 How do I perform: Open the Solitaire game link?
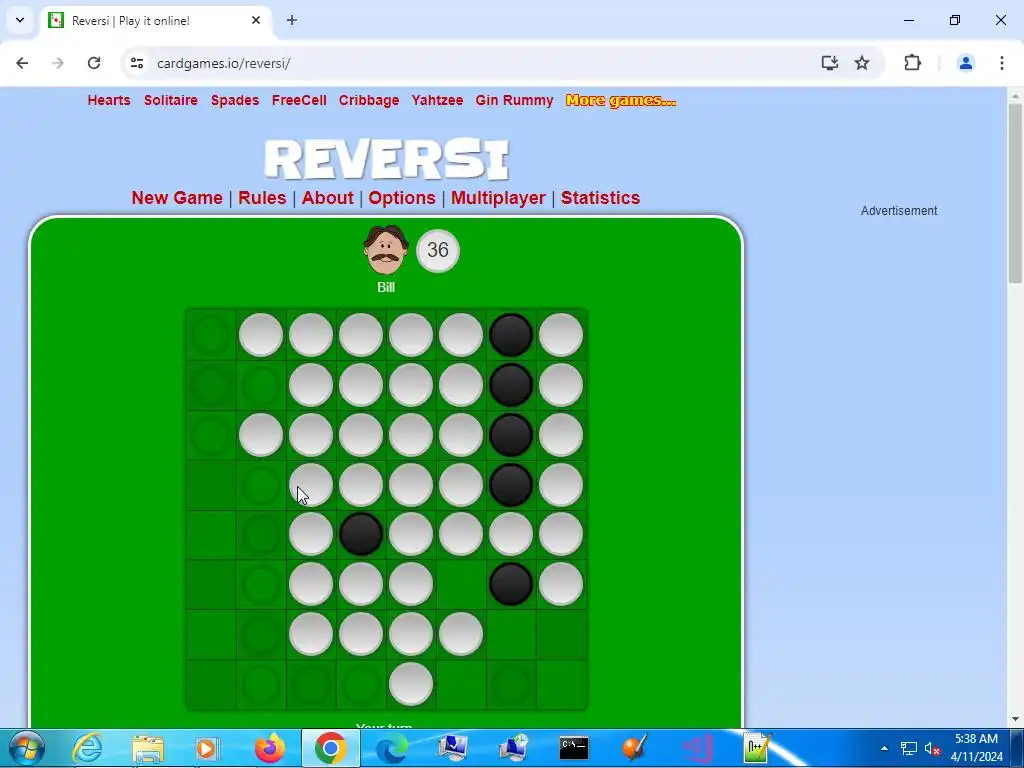click(x=170, y=100)
